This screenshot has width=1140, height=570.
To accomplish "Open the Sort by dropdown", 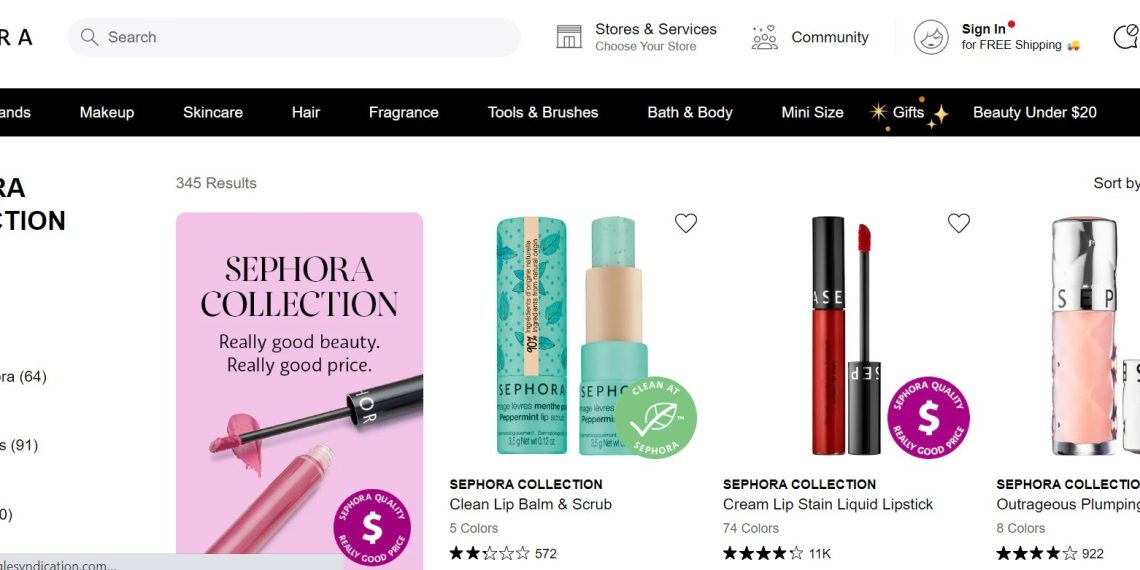I will tap(1116, 183).
